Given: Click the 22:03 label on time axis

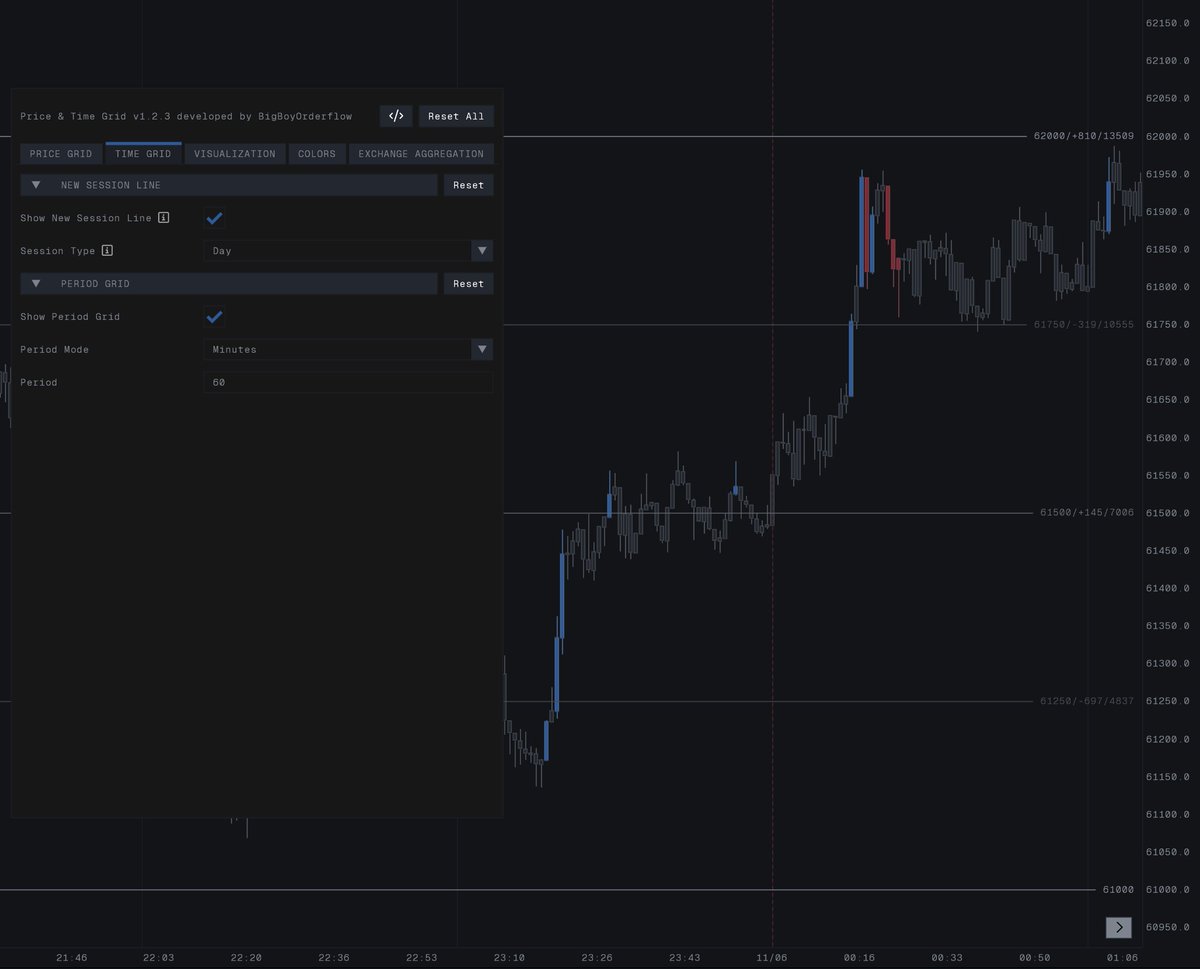Looking at the screenshot, I should click(x=159, y=958).
